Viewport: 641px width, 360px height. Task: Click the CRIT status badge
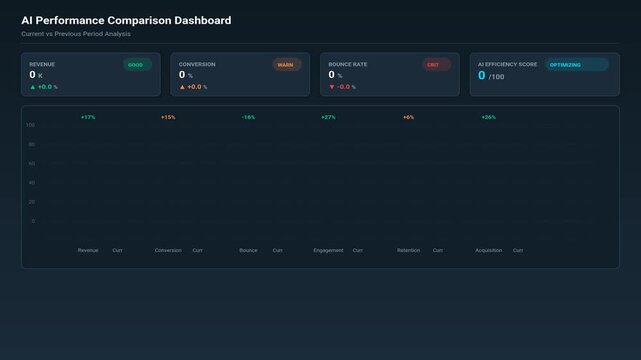click(437, 65)
